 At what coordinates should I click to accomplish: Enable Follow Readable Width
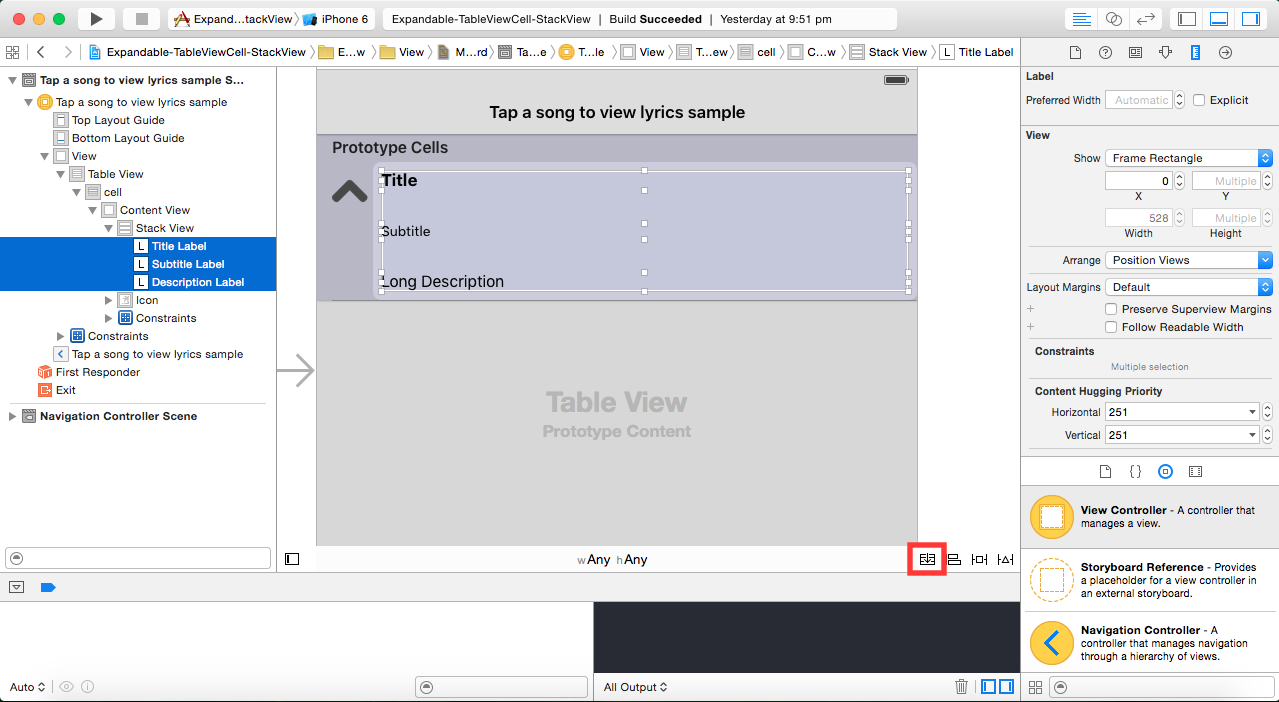pyautogui.click(x=1111, y=327)
